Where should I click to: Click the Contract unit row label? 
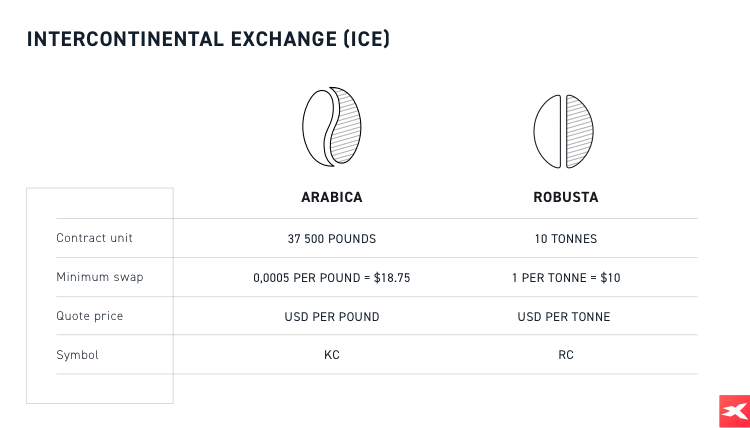(x=94, y=238)
